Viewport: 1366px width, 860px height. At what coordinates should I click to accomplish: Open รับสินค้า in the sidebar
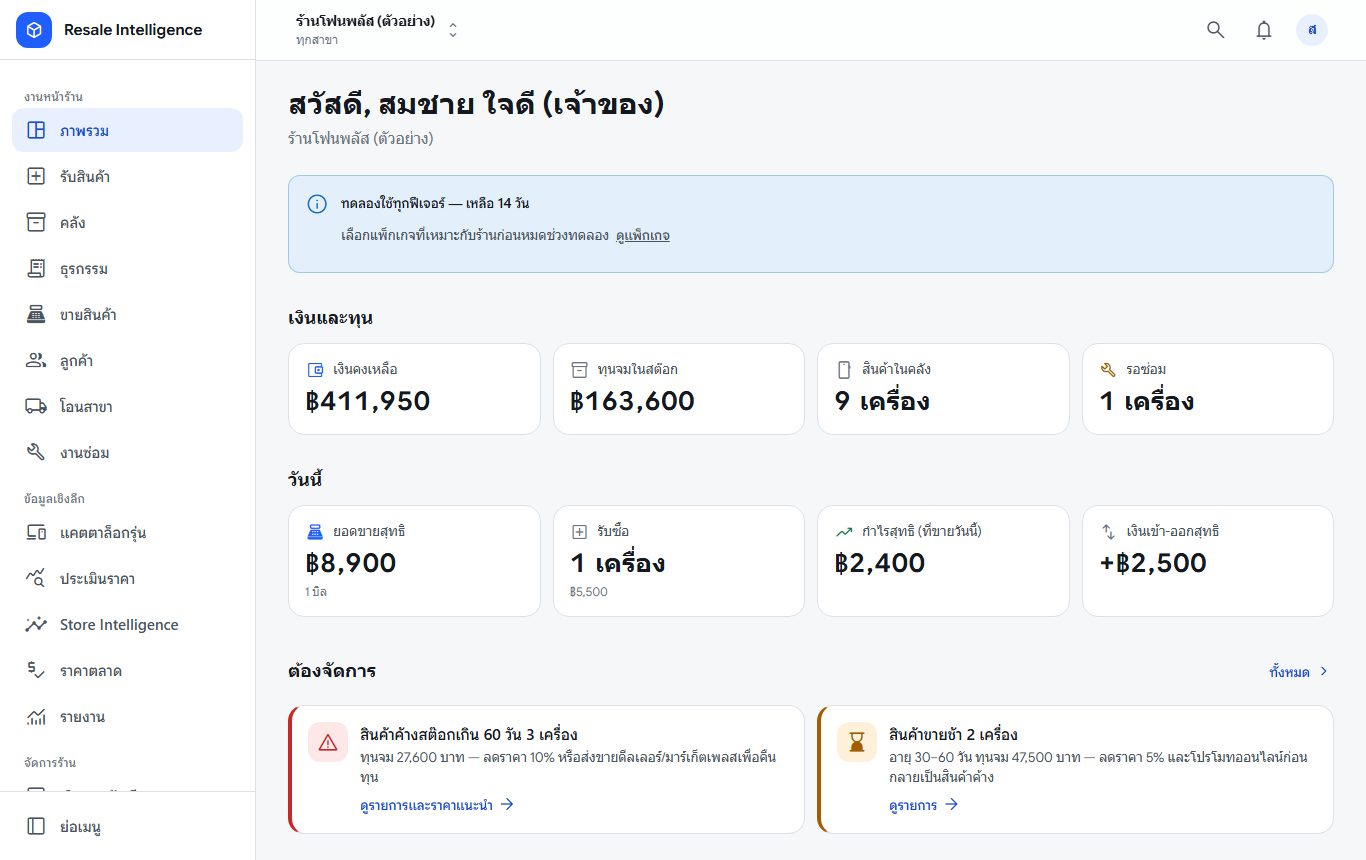(x=127, y=176)
